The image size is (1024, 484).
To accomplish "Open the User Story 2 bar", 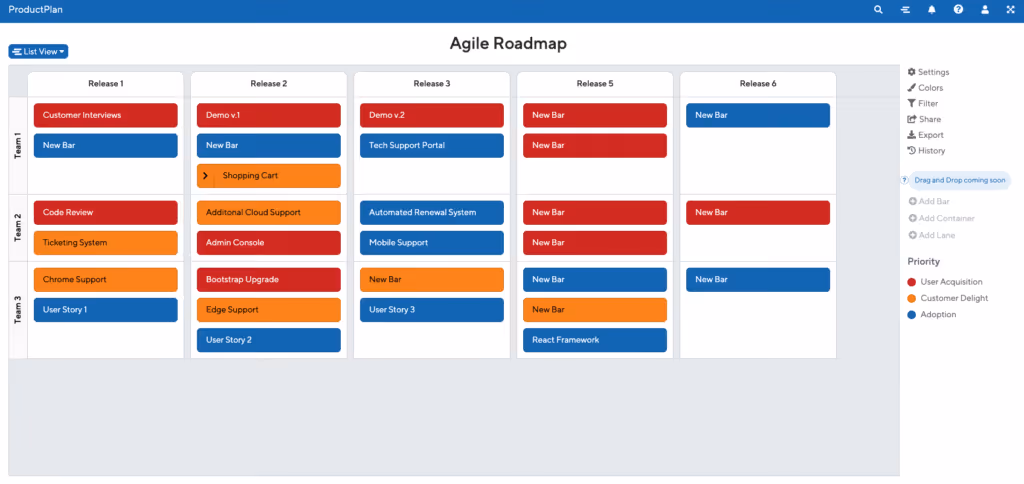I will pyautogui.click(x=268, y=340).
